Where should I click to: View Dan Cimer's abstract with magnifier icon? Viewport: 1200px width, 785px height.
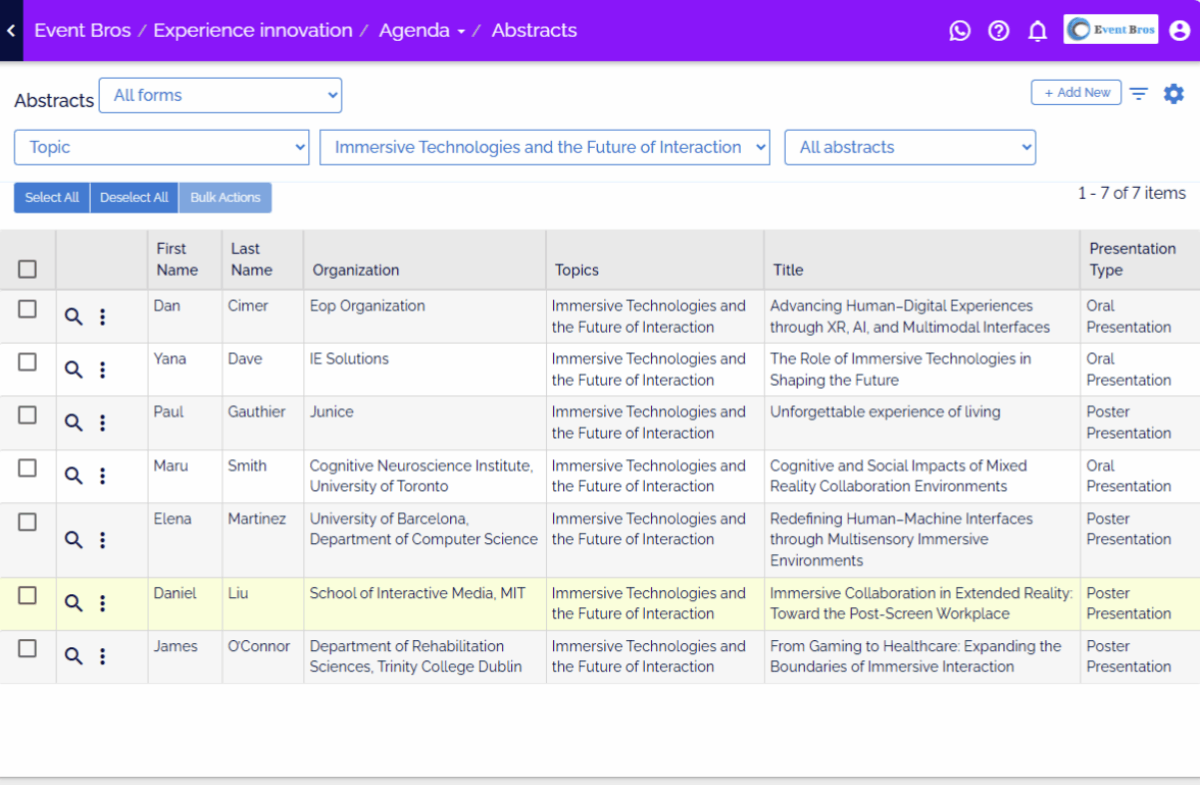pyautogui.click(x=73, y=317)
